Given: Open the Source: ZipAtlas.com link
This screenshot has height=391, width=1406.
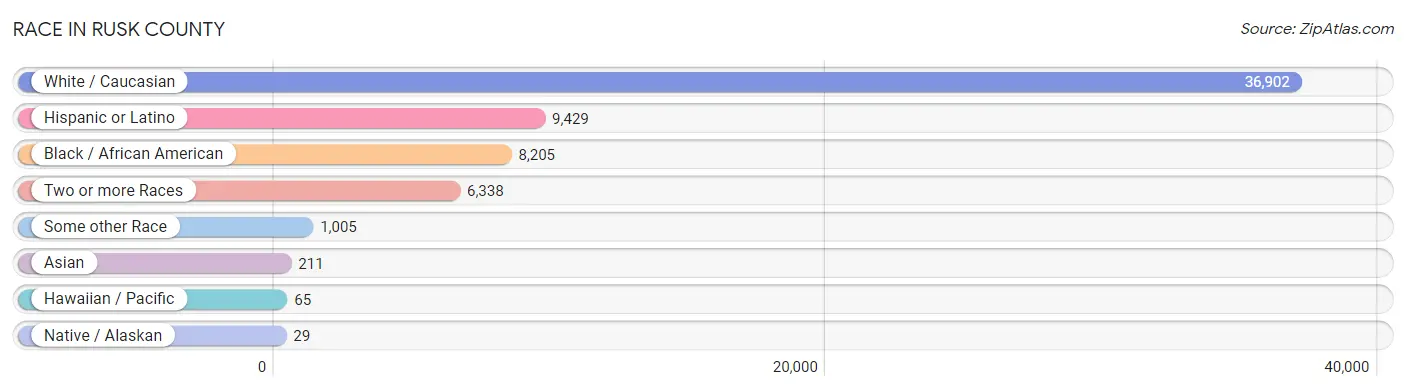Looking at the screenshot, I should click(1317, 29).
